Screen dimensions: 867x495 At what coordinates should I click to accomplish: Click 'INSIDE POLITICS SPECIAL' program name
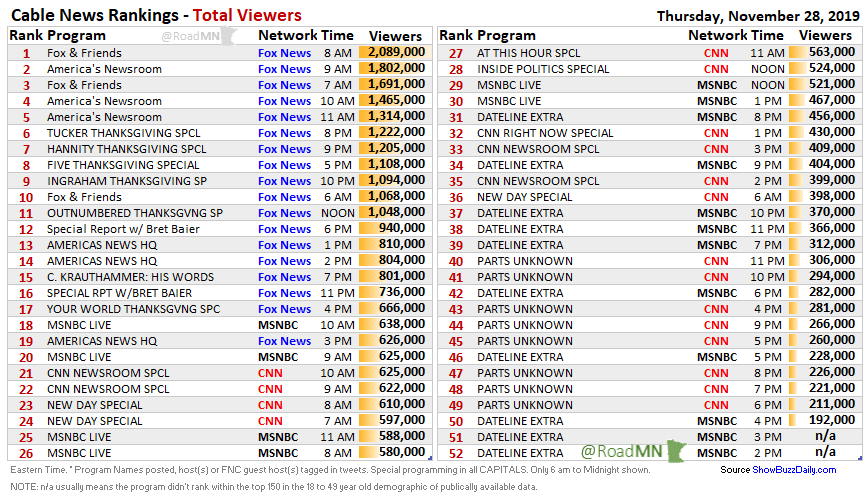543,69
